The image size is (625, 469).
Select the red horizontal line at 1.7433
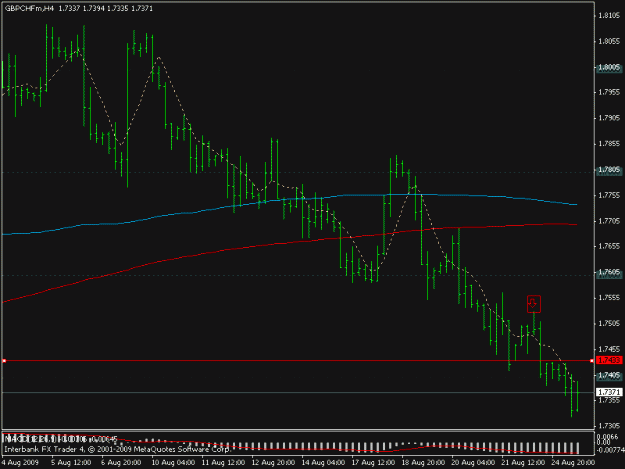pos(297,361)
